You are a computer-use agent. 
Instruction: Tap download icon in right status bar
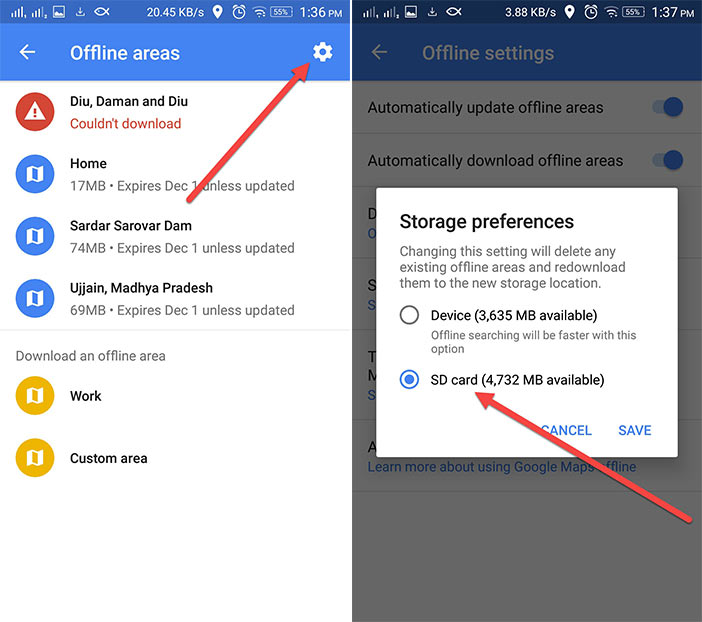point(432,12)
